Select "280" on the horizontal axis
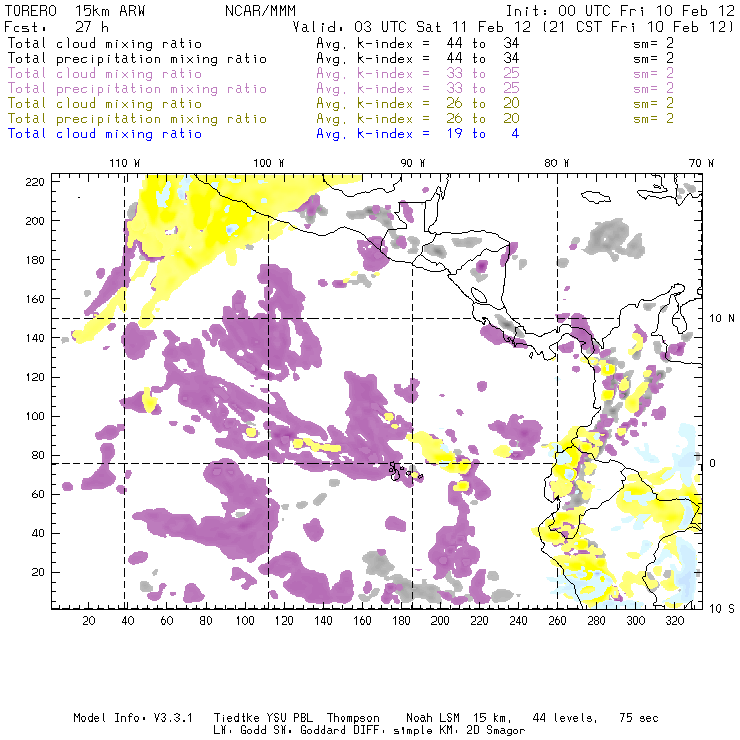 [597, 621]
